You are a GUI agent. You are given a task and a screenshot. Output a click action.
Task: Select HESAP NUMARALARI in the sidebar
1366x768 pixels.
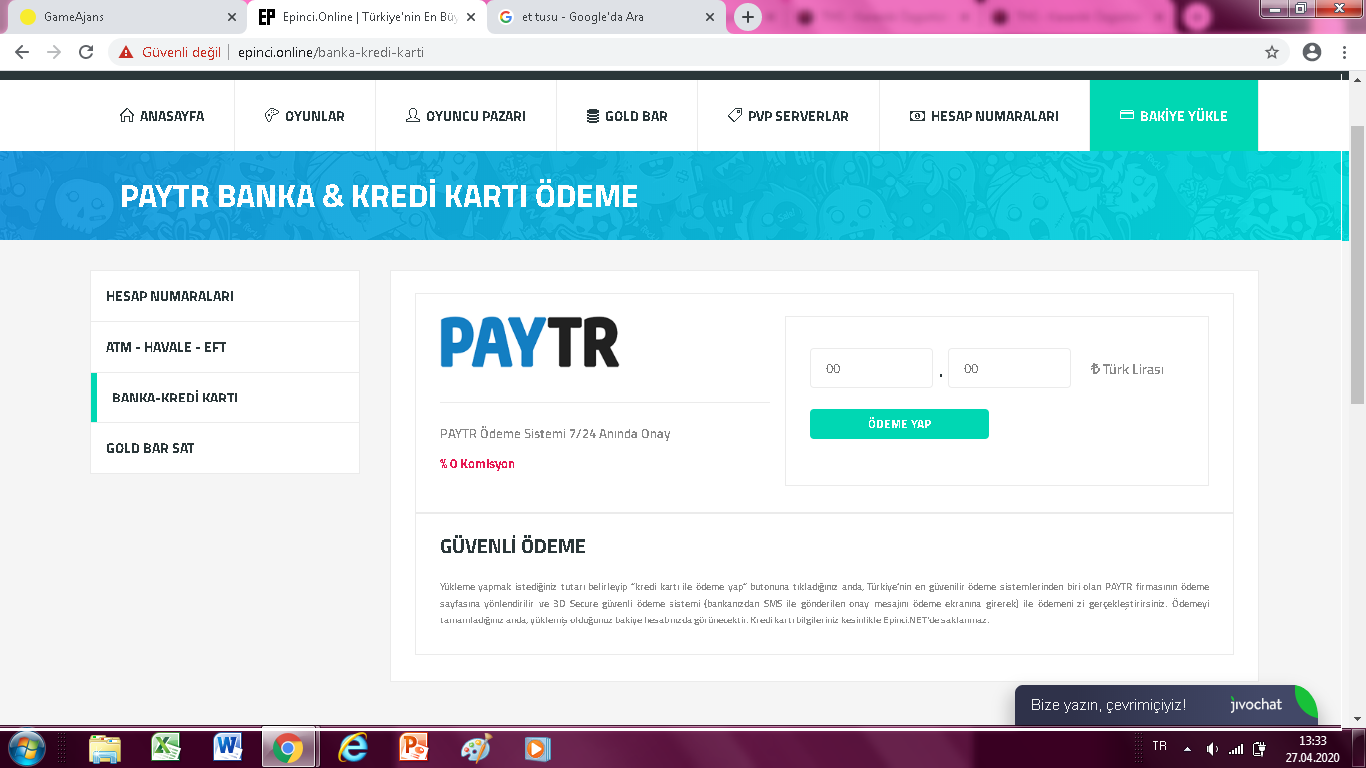225,296
